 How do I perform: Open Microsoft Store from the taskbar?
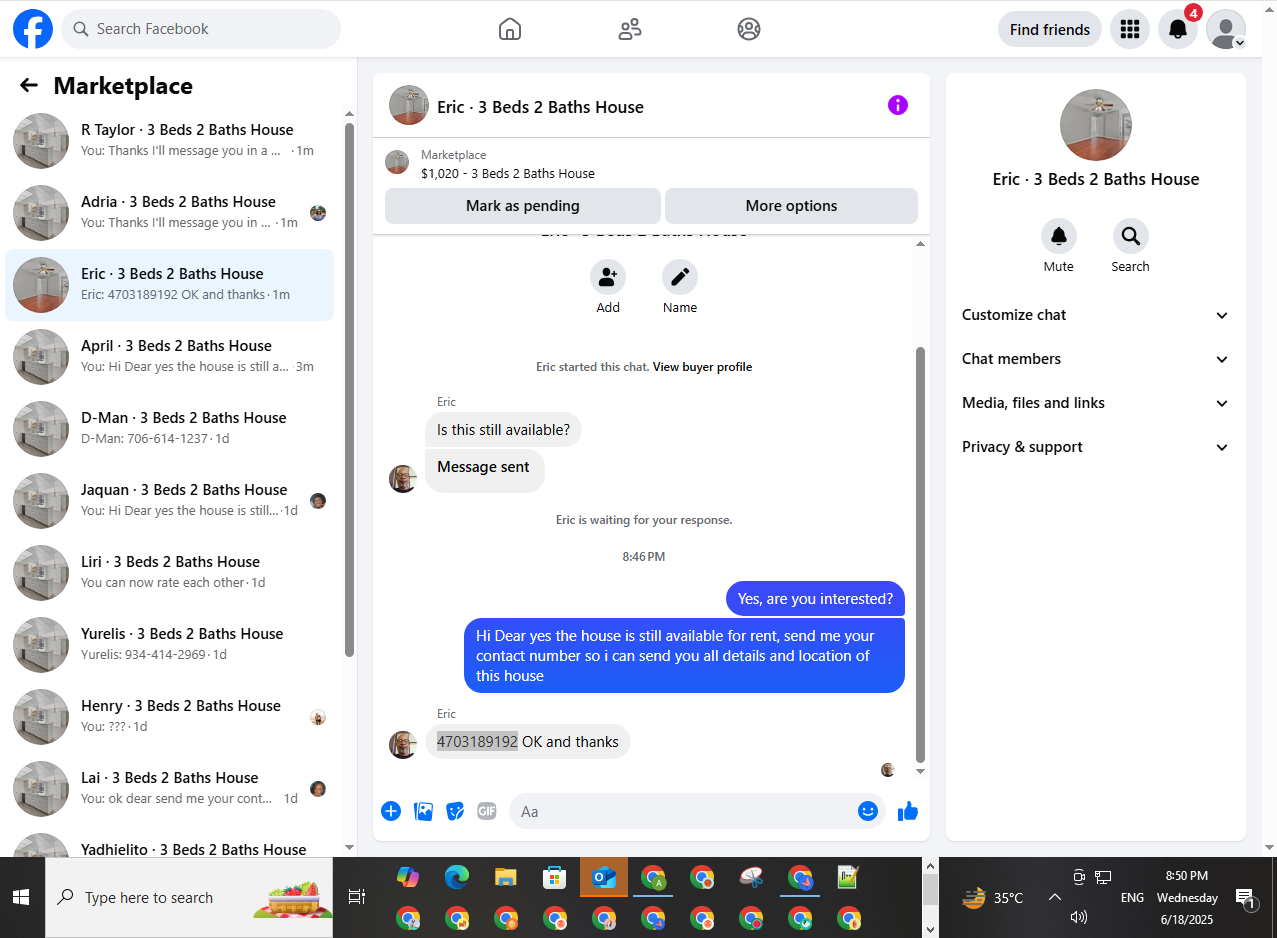tap(555, 877)
